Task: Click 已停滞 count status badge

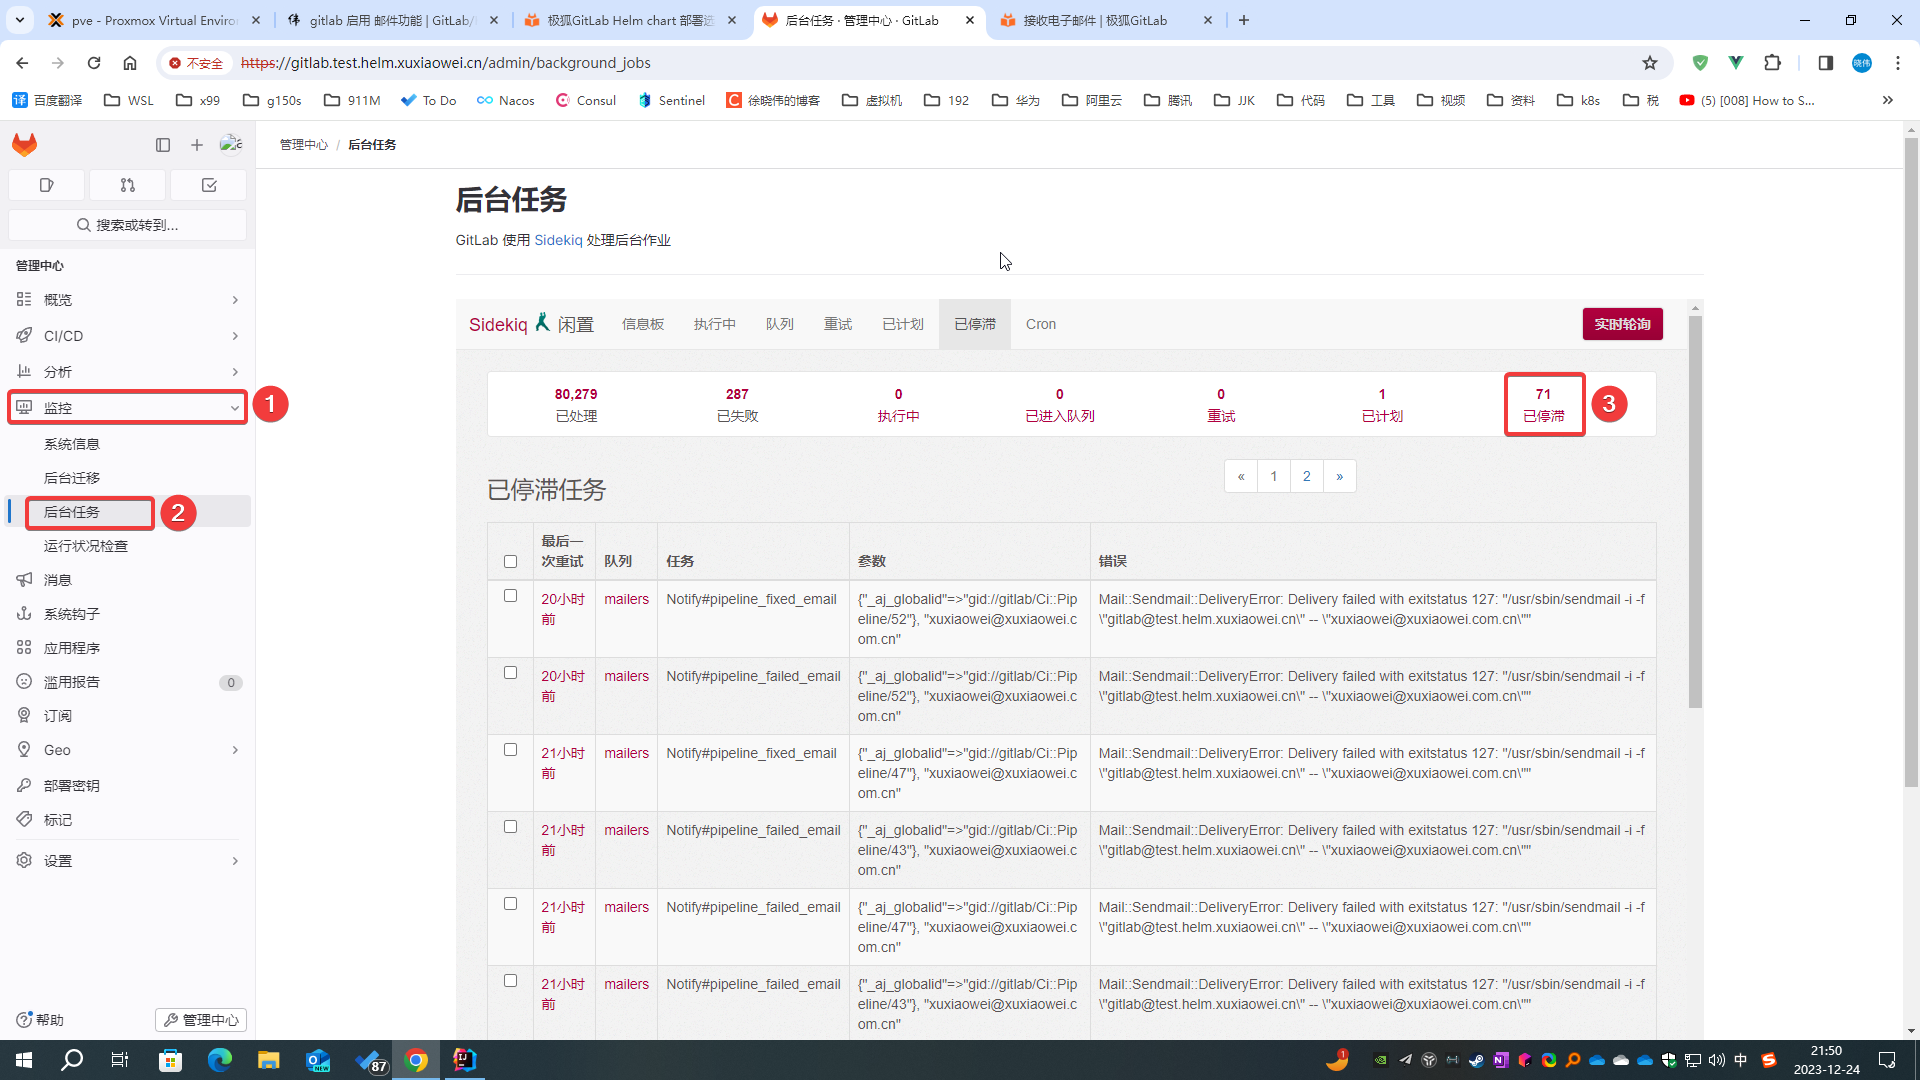Action: pyautogui.click(x=1542, y=405)
